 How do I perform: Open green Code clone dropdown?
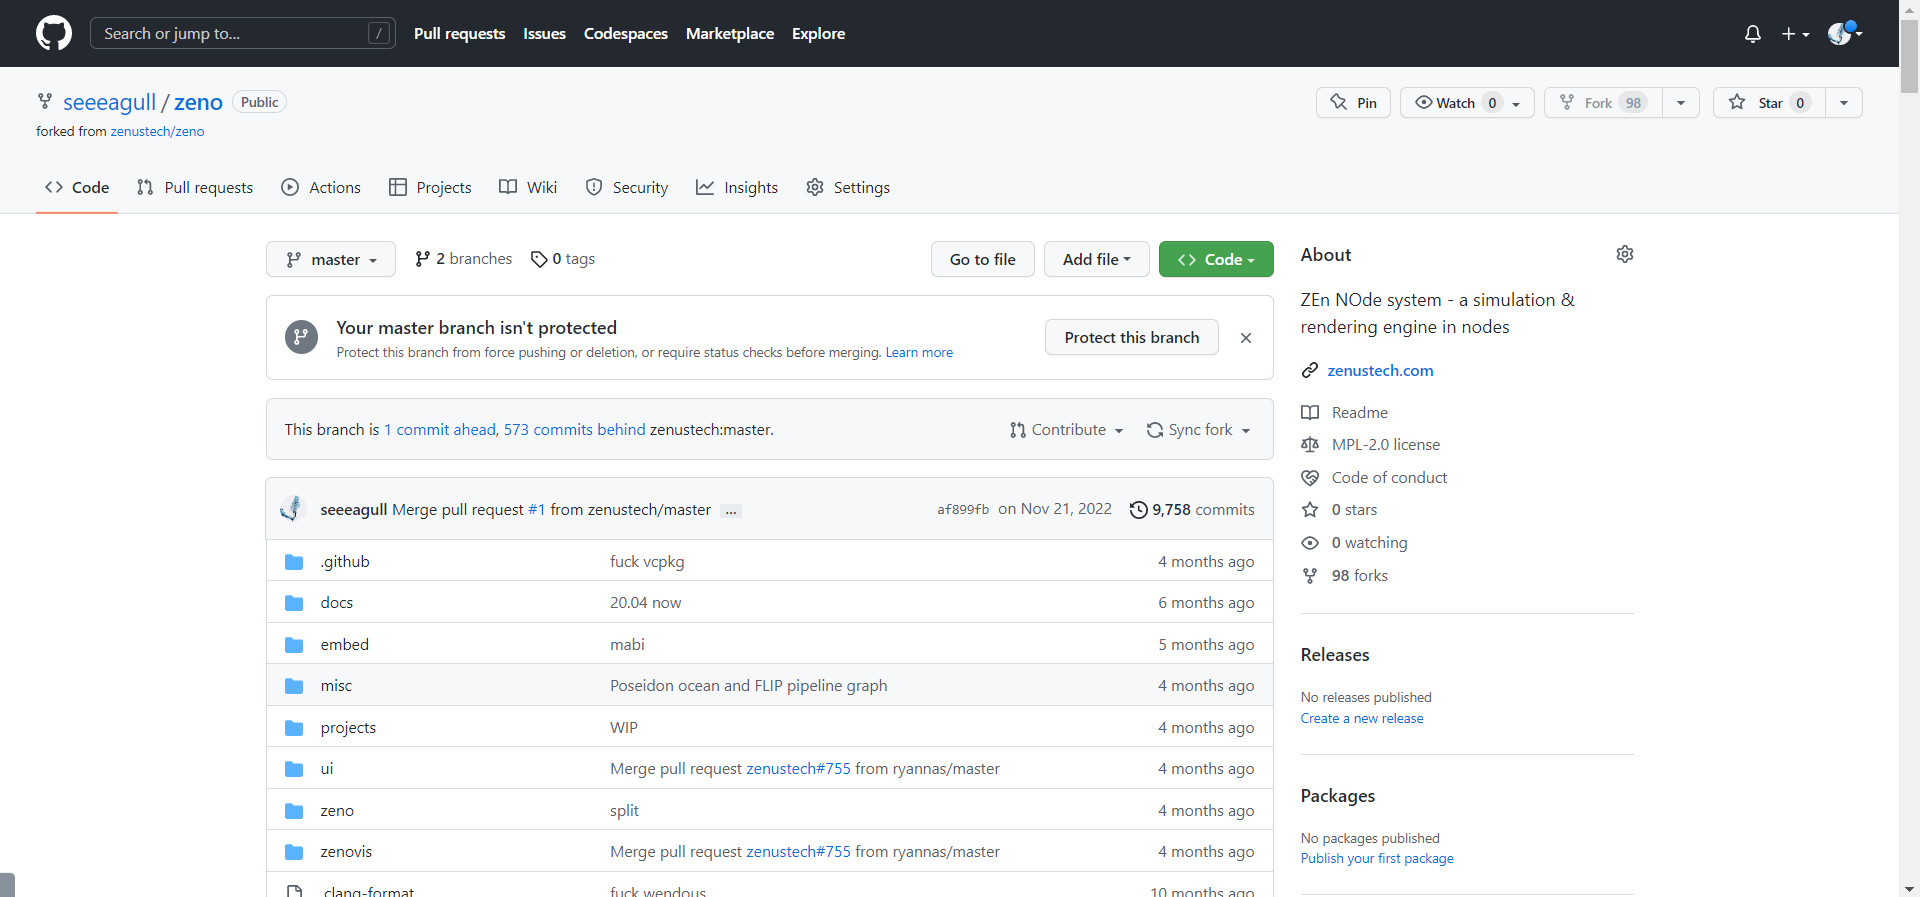click(x=1216, y=259)
